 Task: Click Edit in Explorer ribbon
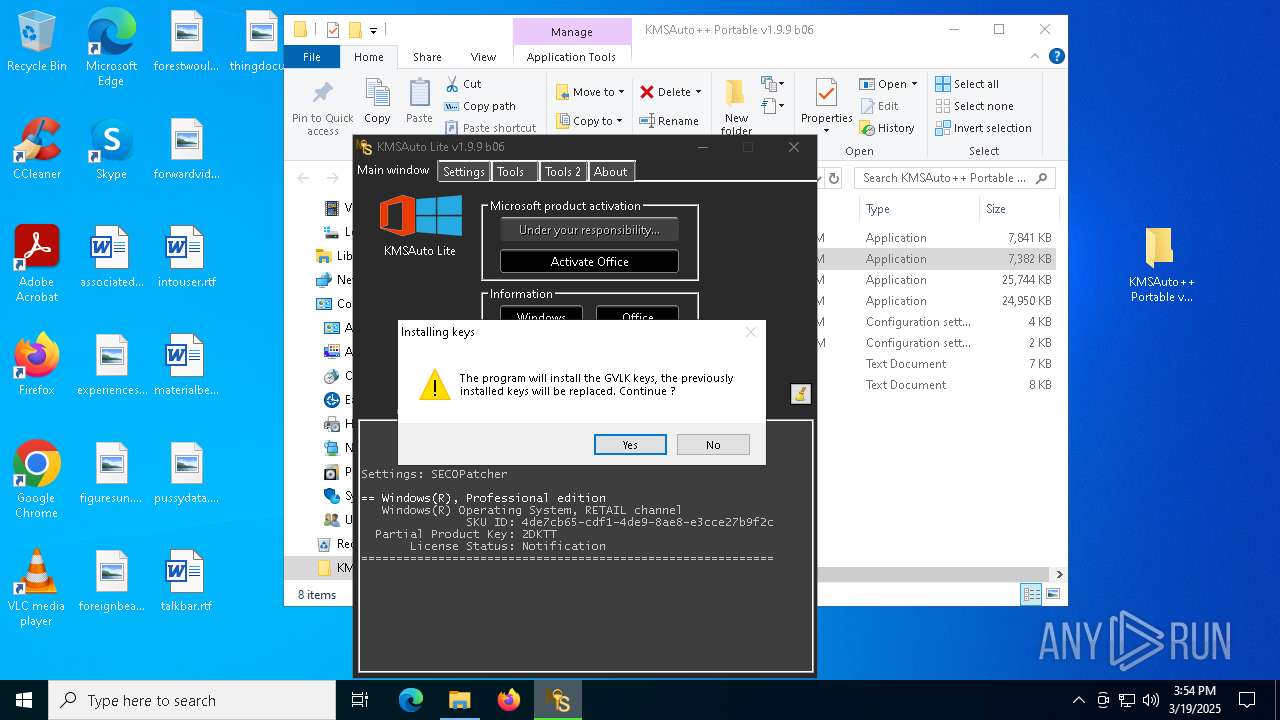(x=879, y=106)
